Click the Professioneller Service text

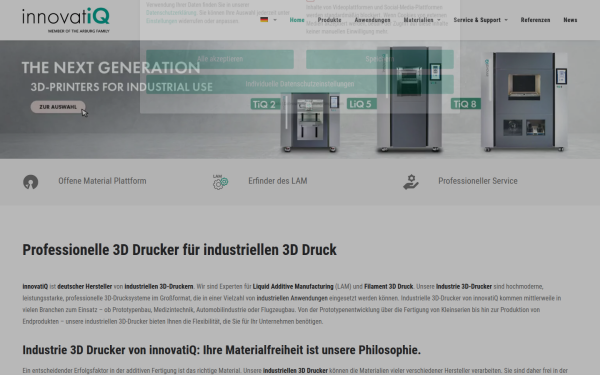pyautogui.click(x=478, y=181)
